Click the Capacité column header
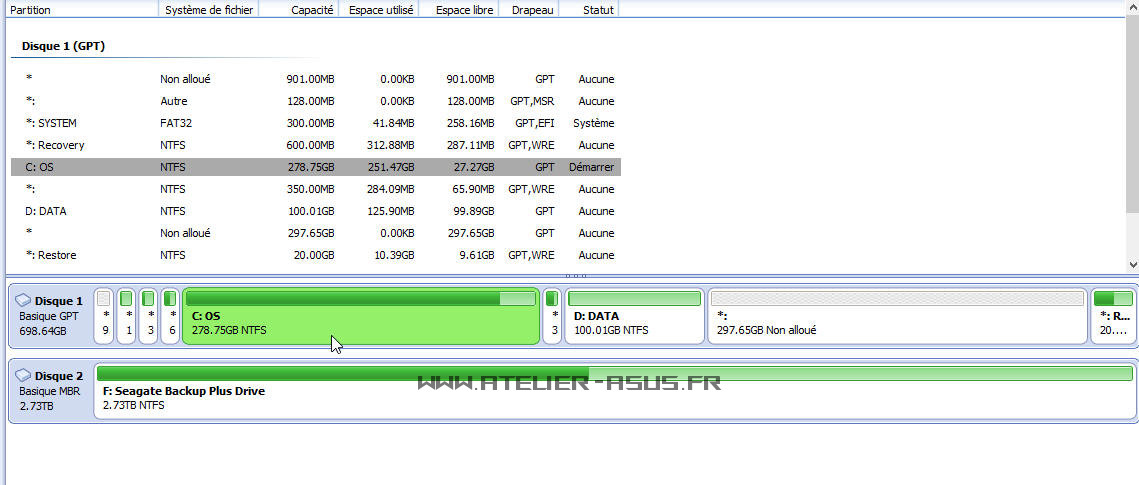Viewport: 1139px width, 485px height. tap(298, 9)
